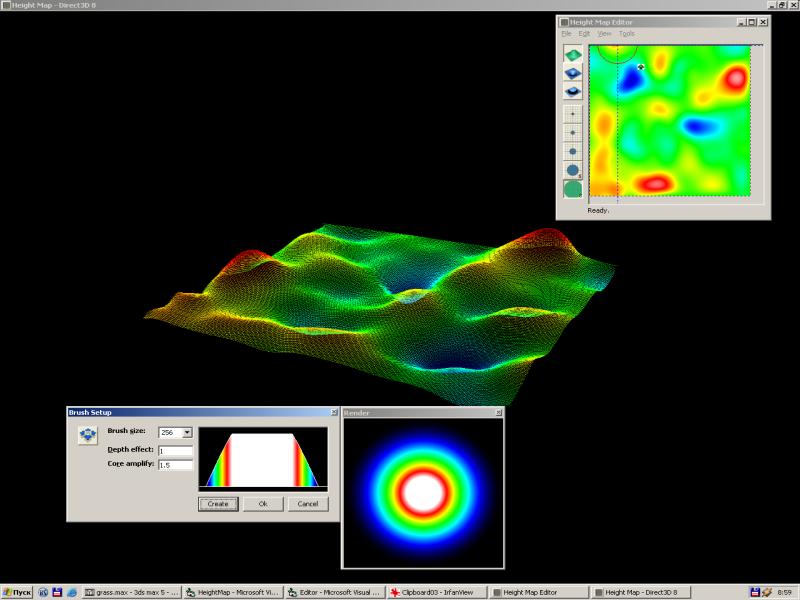This screenshot has width=800, height=600.
Task: Open the Пуск start menu
Action: pos(16,590)
